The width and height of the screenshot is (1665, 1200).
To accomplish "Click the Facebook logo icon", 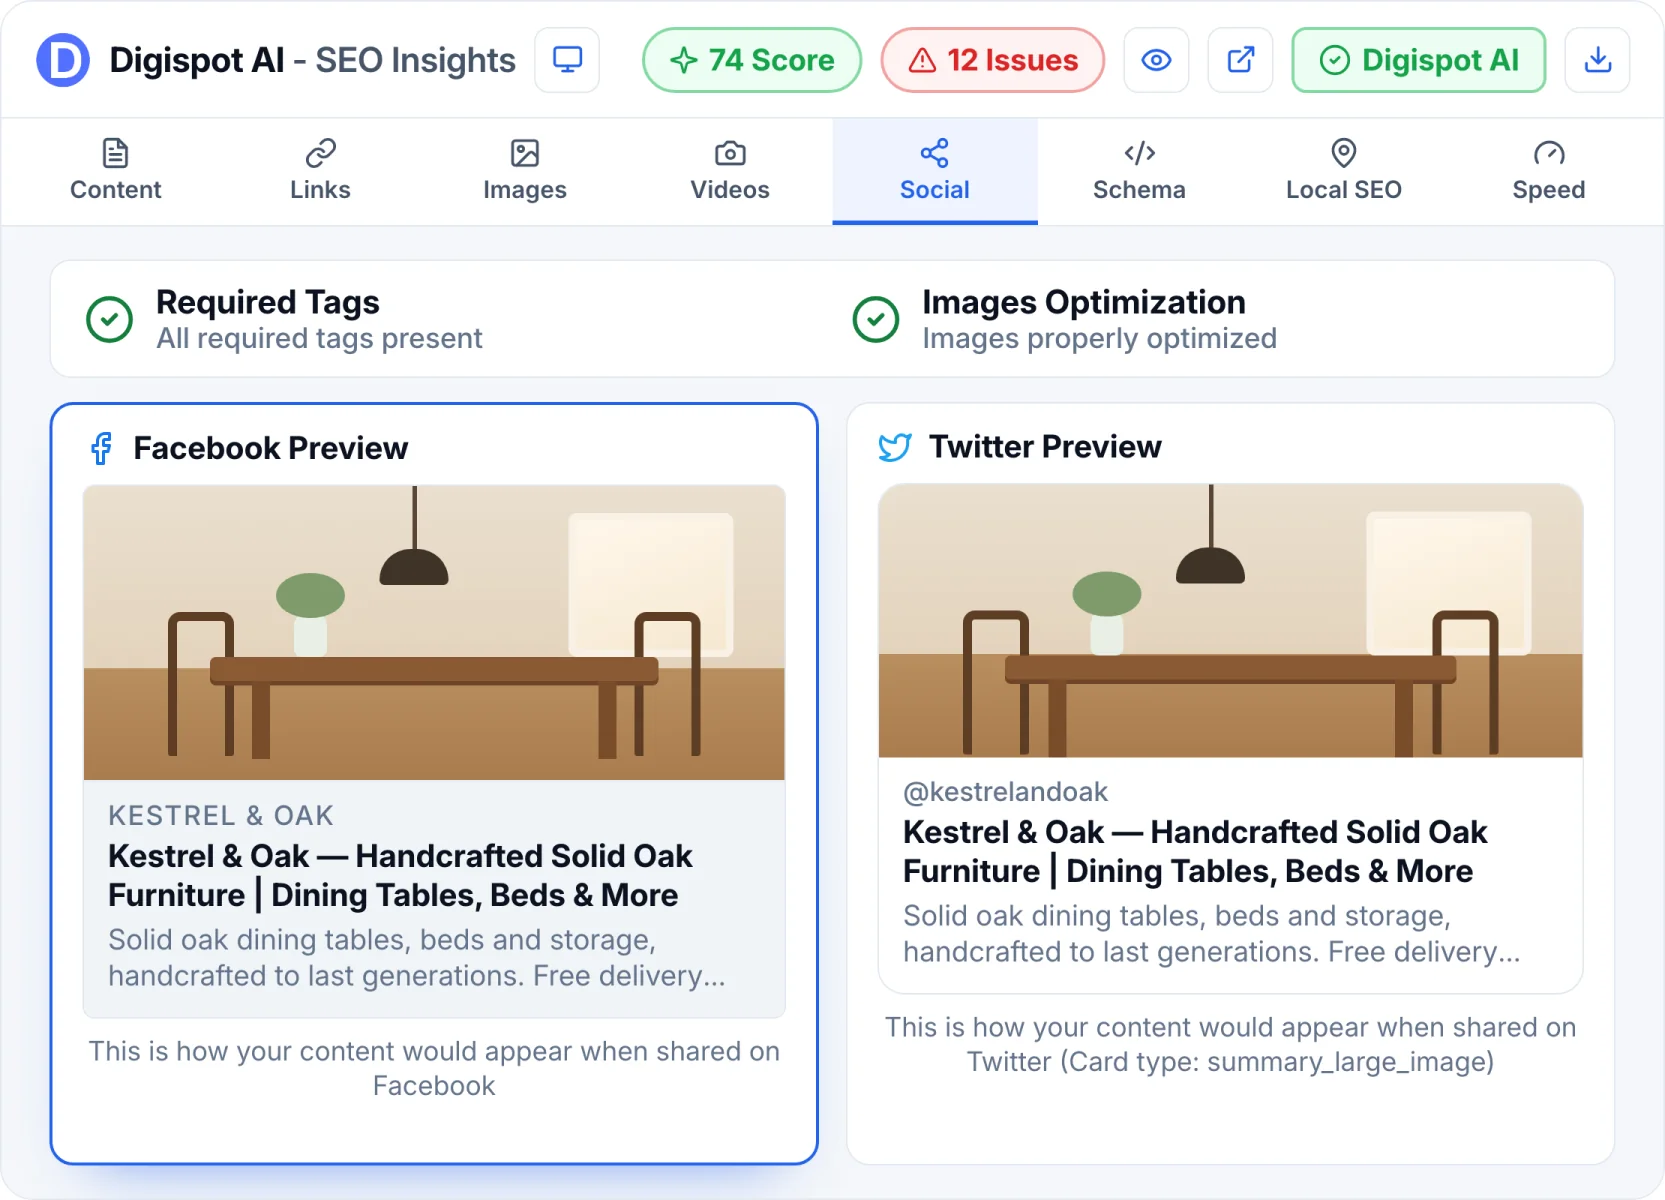I will (101, 448).
